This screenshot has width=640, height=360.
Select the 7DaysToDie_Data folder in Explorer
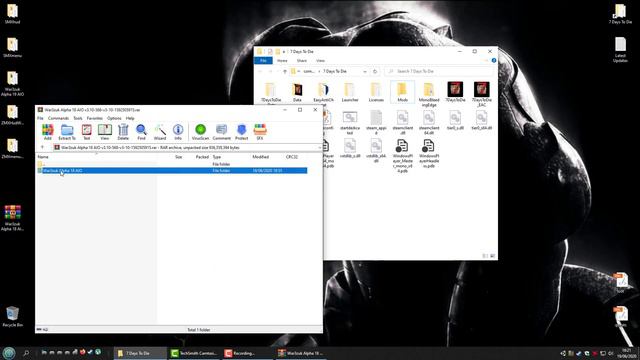[x=271, y=92]
